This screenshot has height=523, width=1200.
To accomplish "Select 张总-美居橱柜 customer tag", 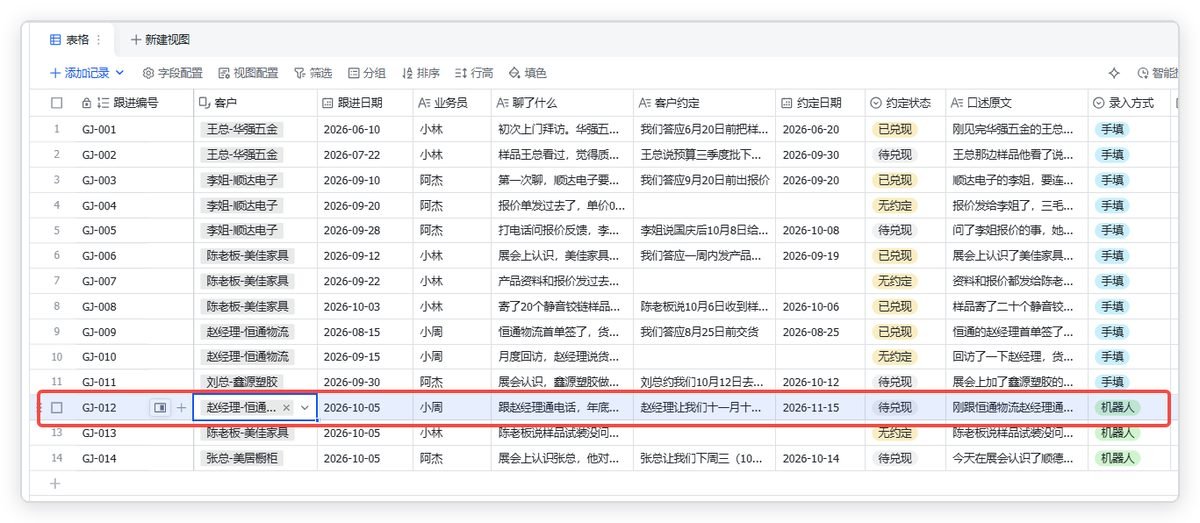I will 243,458.
